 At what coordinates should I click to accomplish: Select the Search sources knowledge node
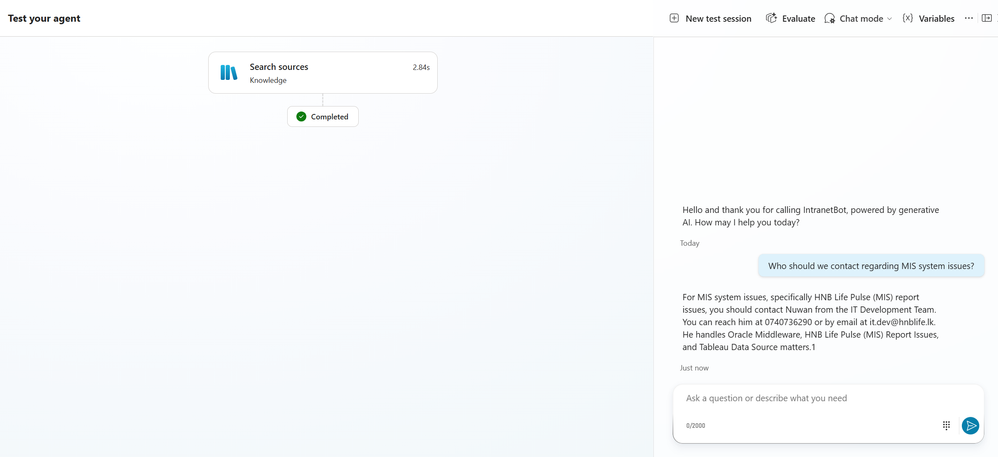coord(323,73)
